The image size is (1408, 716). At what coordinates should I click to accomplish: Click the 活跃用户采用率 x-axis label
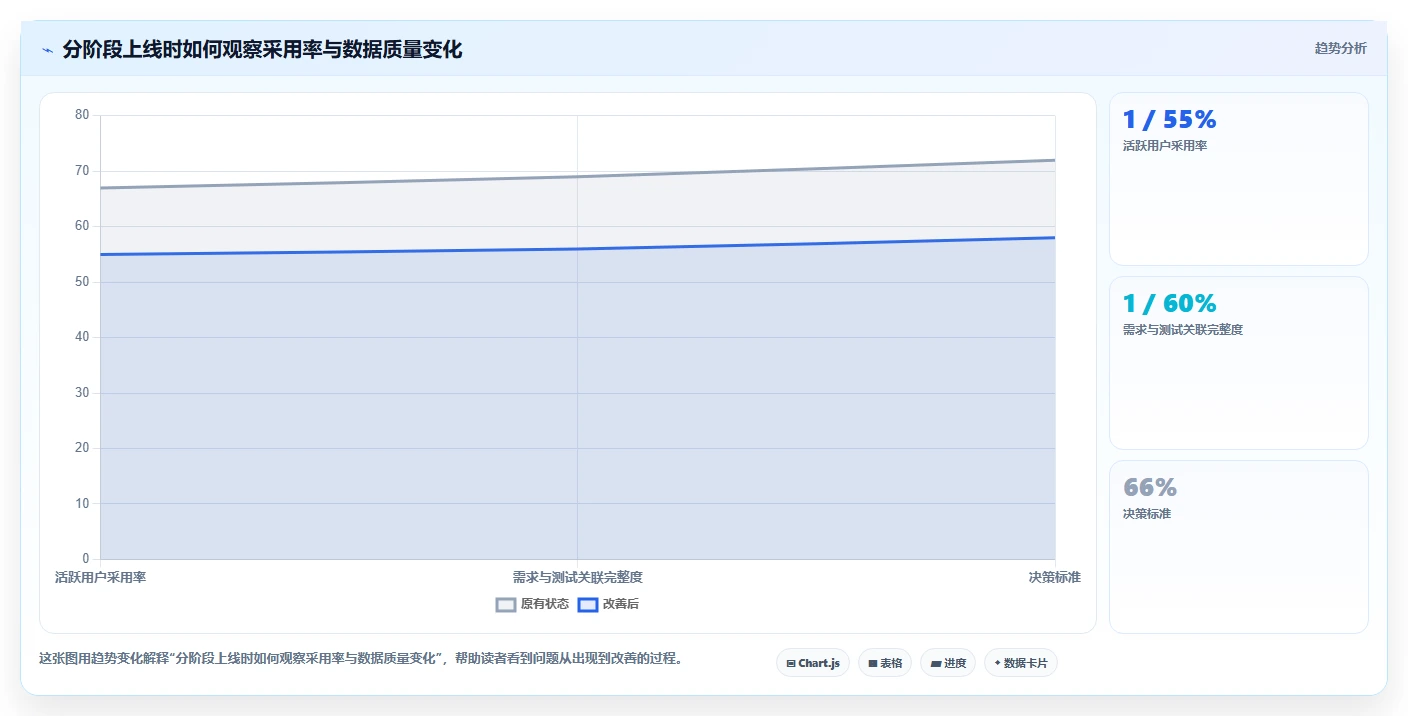100,577
